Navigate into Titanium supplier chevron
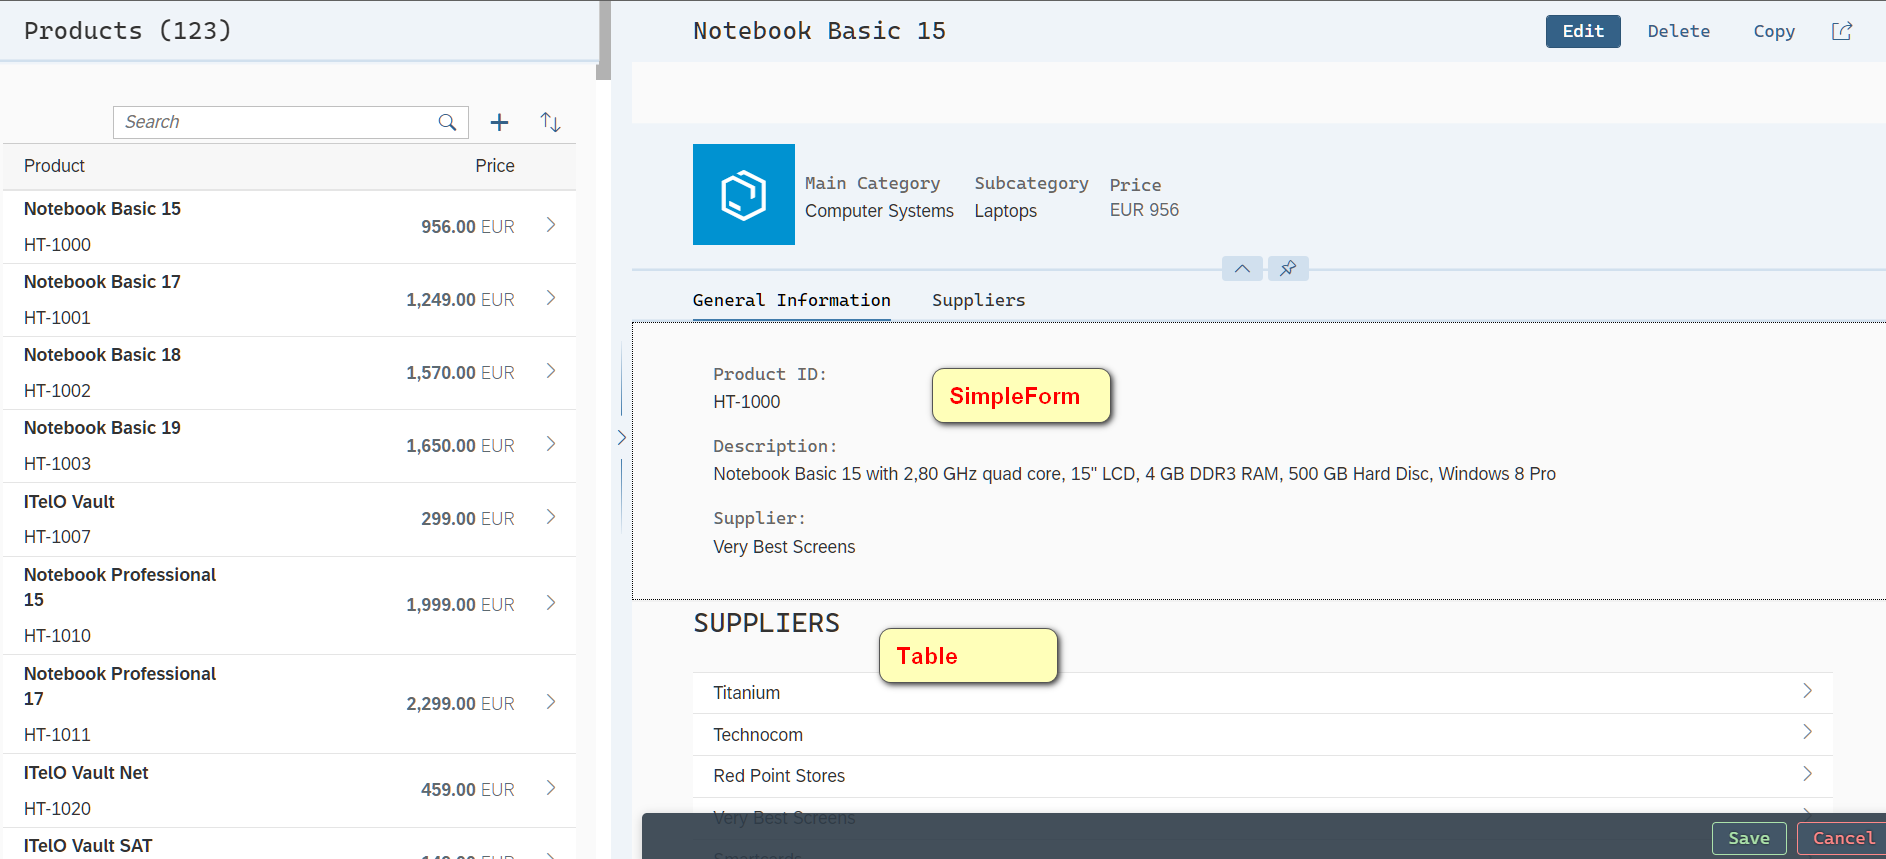Screen dimensions: 1886x859 pyautogui.click(x=1807, y=691)
